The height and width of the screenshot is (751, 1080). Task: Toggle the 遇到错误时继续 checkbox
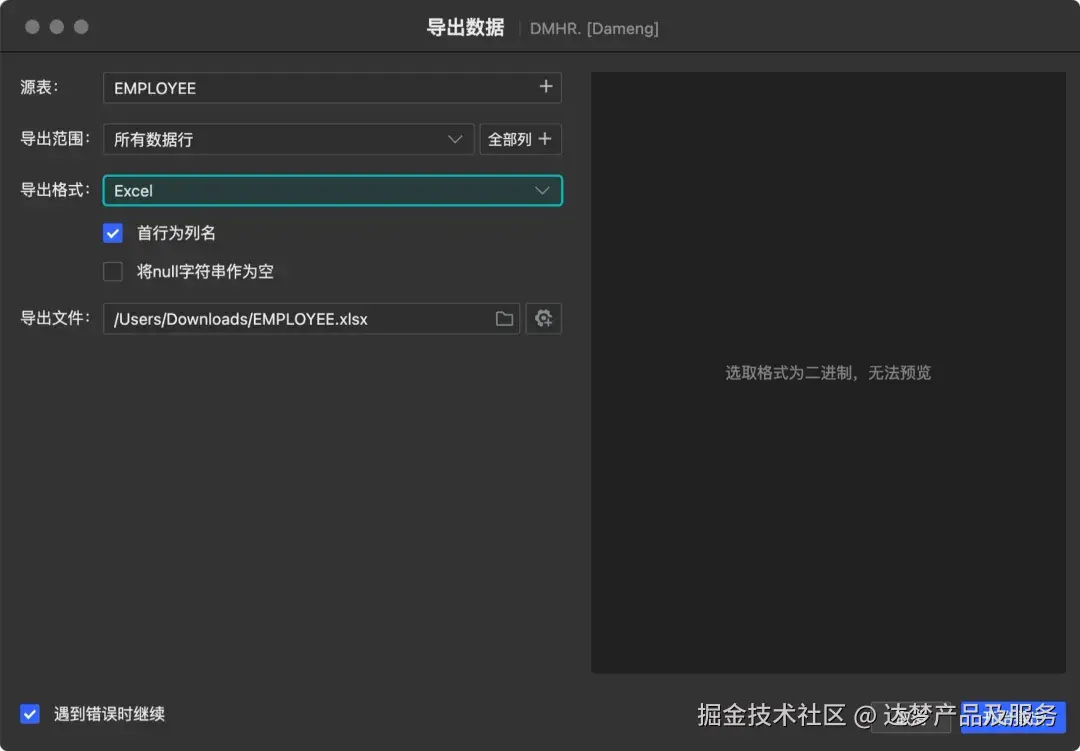click(30, 714)
